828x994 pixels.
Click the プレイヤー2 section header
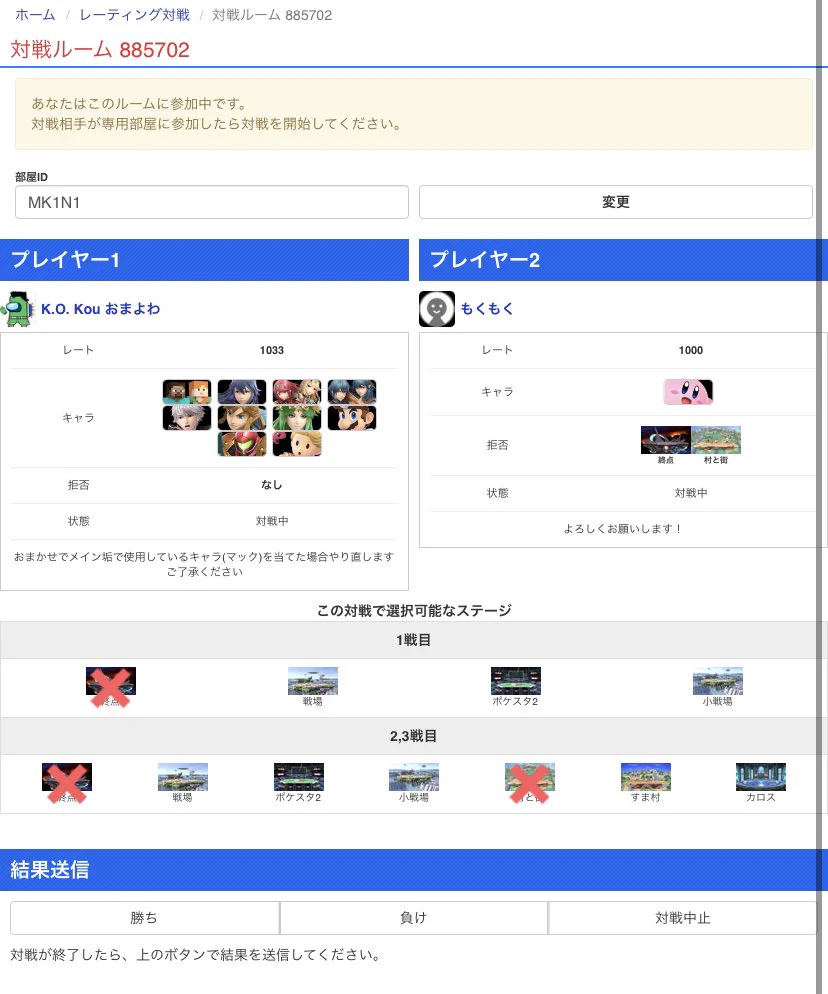pyautogui.click(x=623, y=260)
